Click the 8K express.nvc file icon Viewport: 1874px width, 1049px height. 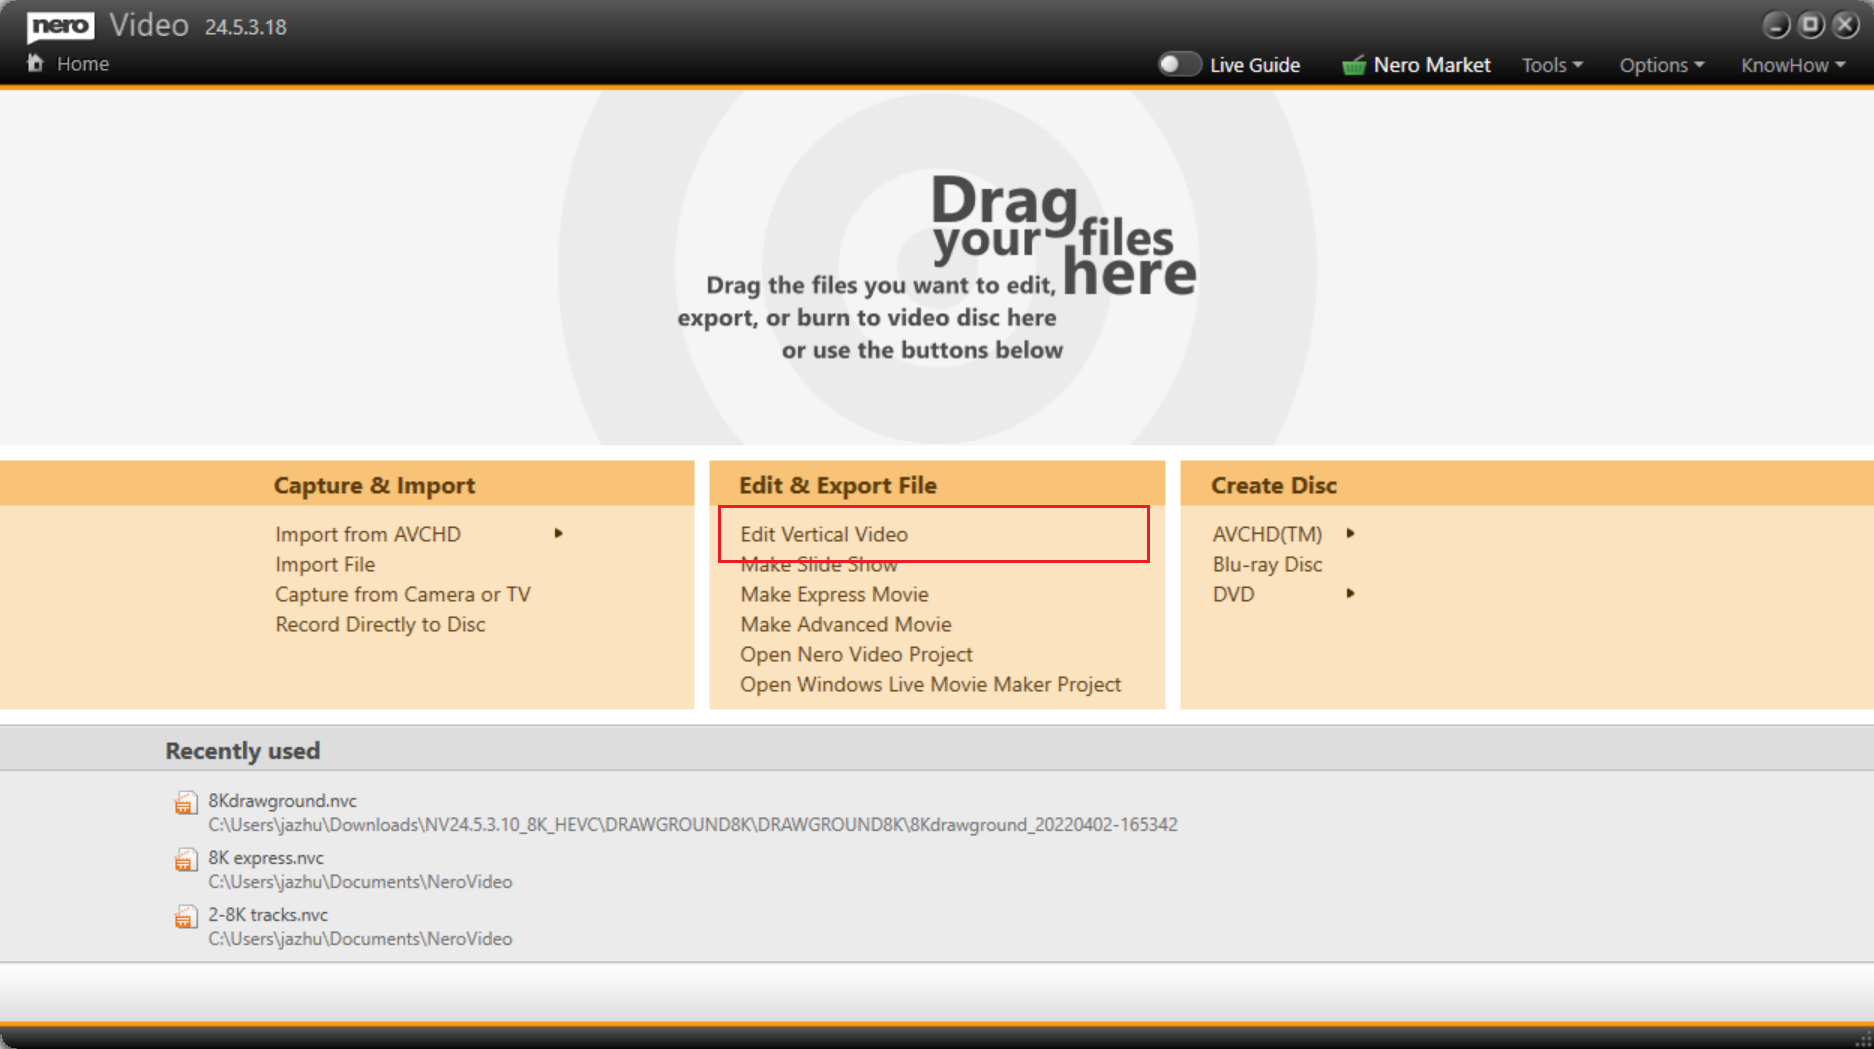[186, 860]
